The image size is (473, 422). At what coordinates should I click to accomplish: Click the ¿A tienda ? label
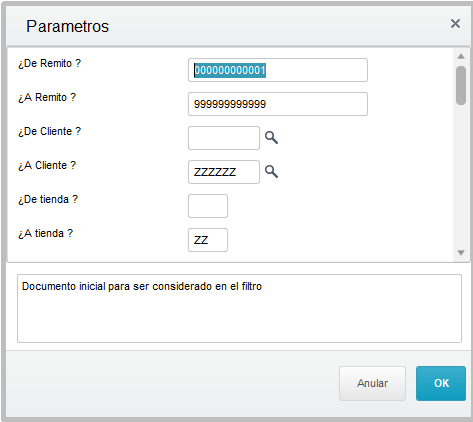(x=45, y=233)
